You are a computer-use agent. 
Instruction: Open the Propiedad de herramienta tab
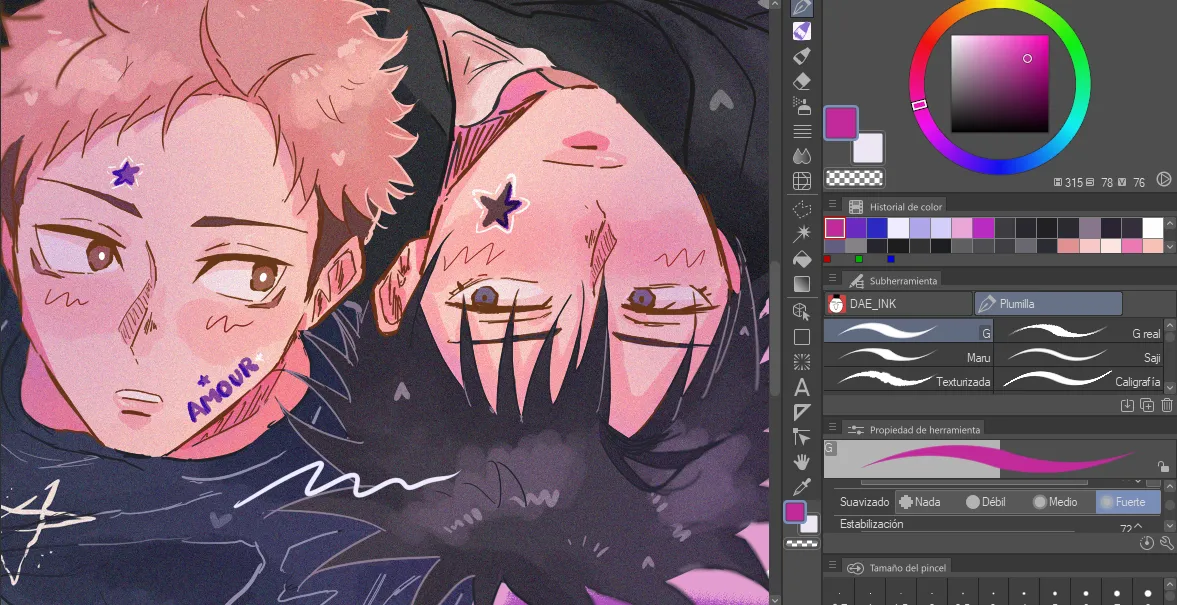[x=914, y=429]
